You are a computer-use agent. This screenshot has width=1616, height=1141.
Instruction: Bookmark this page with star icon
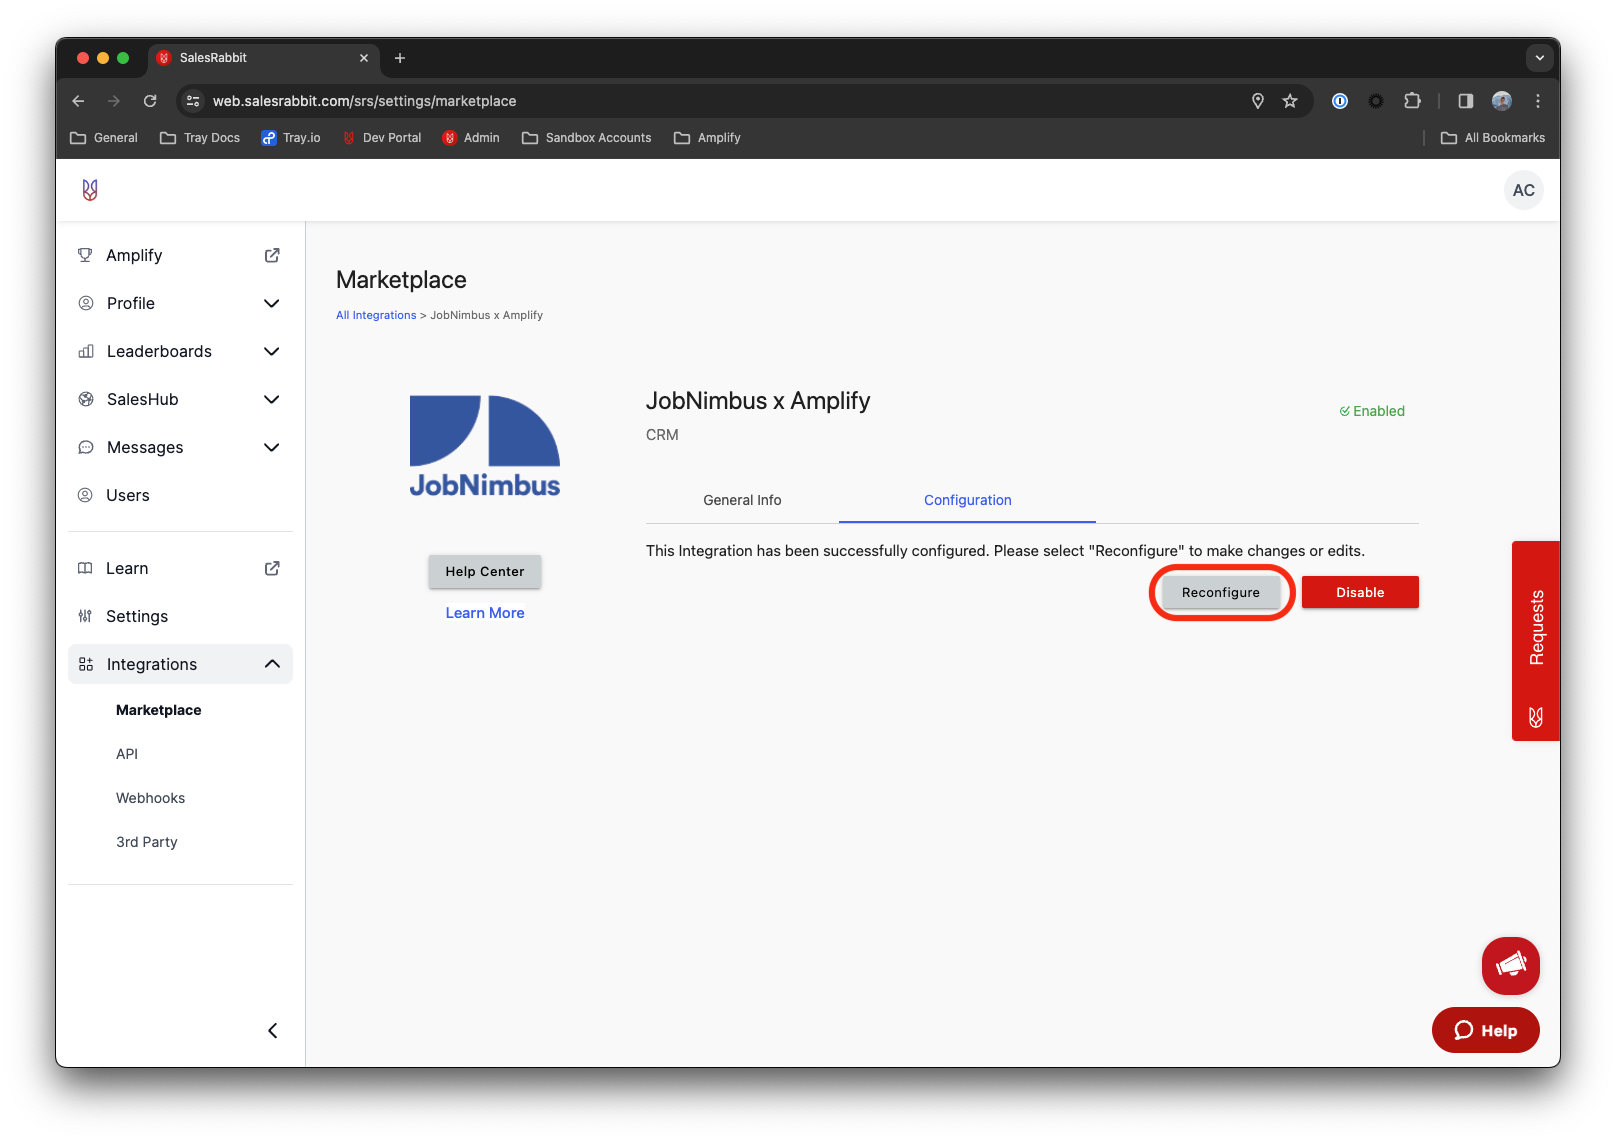pyautogui.click(x=1290, y=101)
